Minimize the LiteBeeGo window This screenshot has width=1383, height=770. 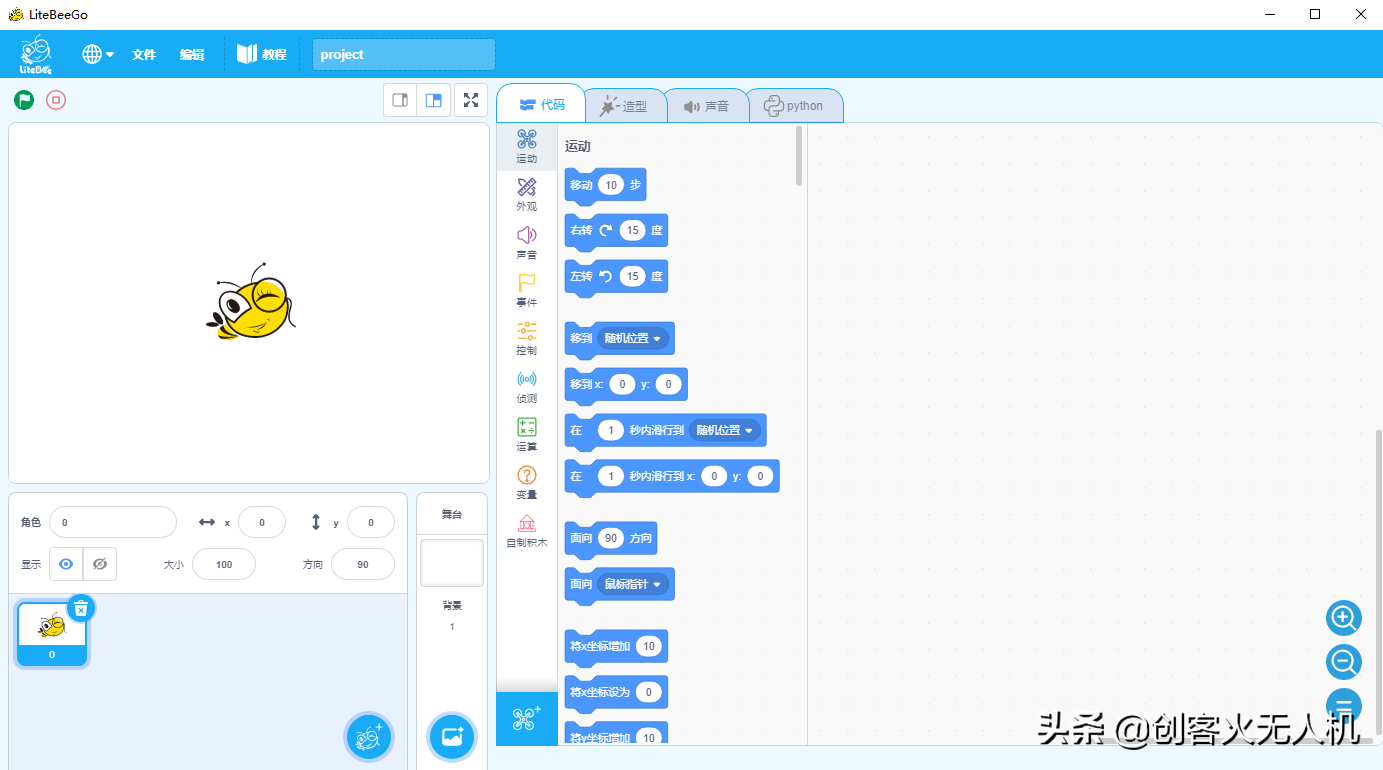(x=1269, y=14)
